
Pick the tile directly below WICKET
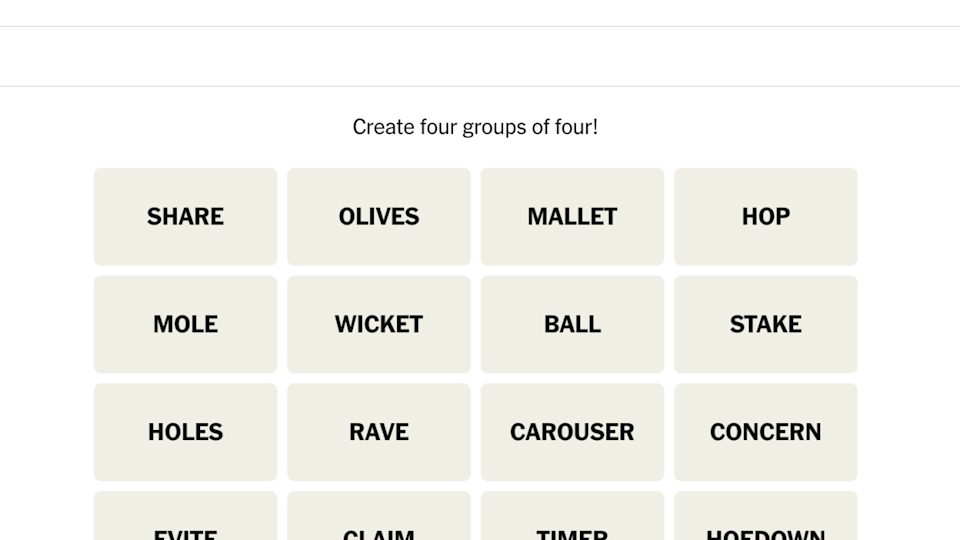pos(379,432)
